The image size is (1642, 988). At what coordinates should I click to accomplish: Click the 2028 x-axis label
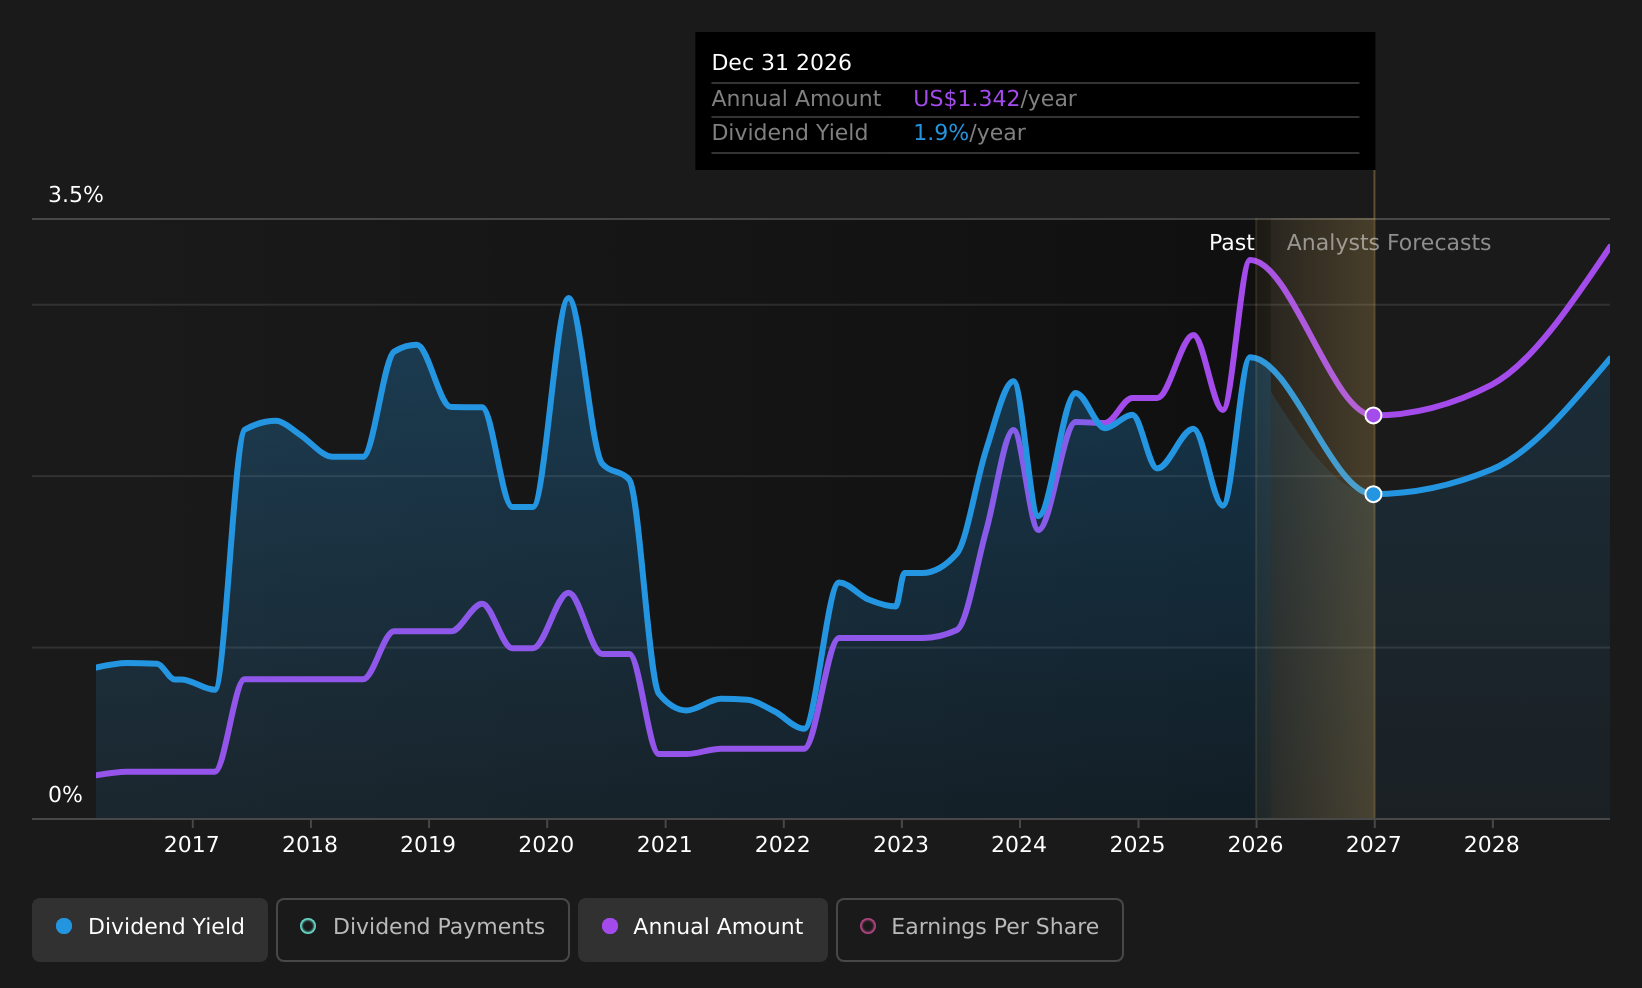click(x=1491, y=845)
